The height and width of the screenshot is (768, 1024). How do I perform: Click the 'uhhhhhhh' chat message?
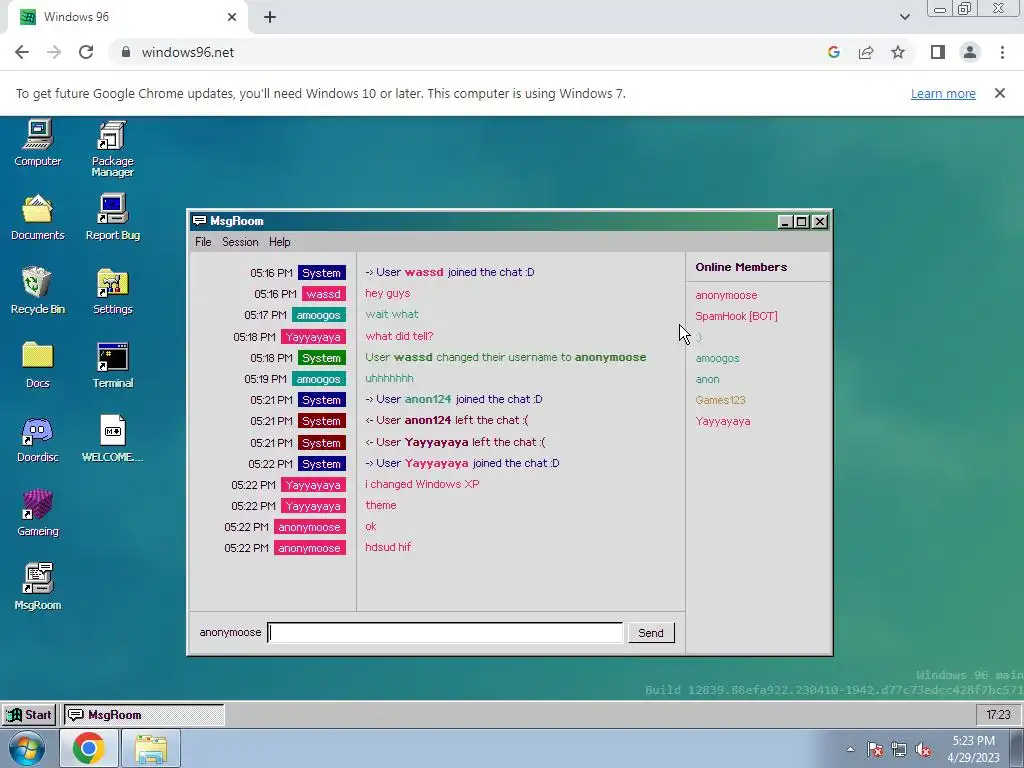(389, 378)
